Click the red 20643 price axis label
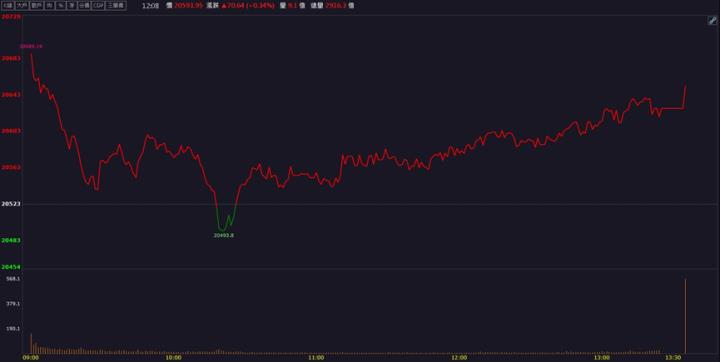Image resolution: width=720 pixels, height=362 pixels. (10, 95)
